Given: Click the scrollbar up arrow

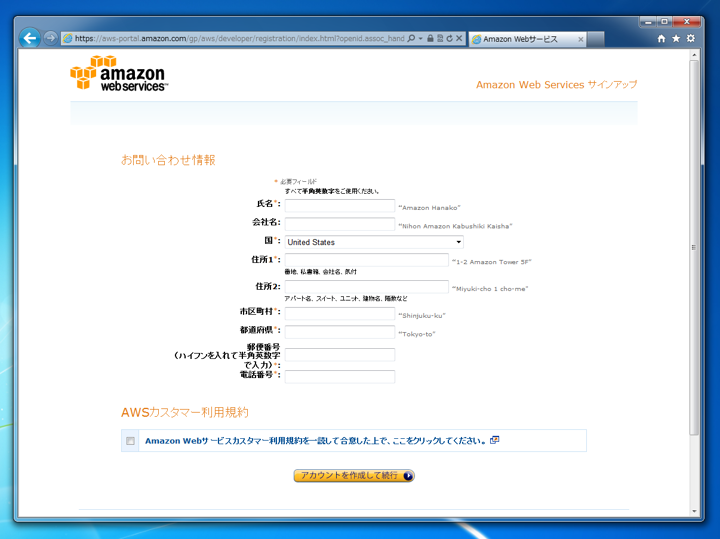Looking at the screenshot, I should point(694,55).
